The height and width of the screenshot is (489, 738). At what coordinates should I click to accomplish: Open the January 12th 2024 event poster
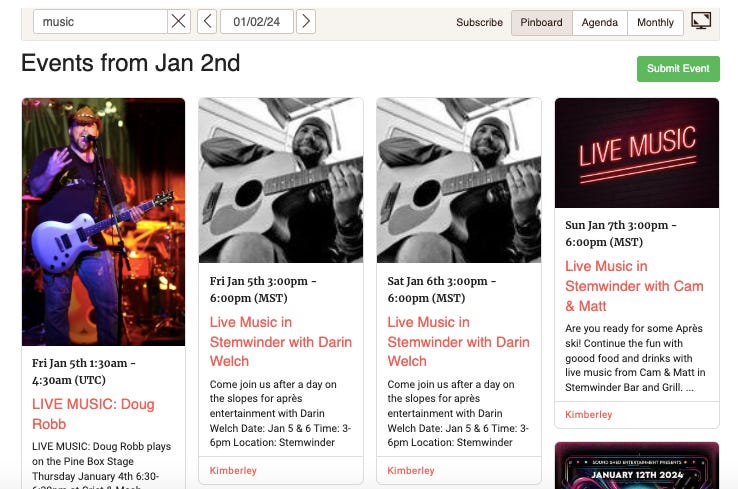tap(637, 465)
